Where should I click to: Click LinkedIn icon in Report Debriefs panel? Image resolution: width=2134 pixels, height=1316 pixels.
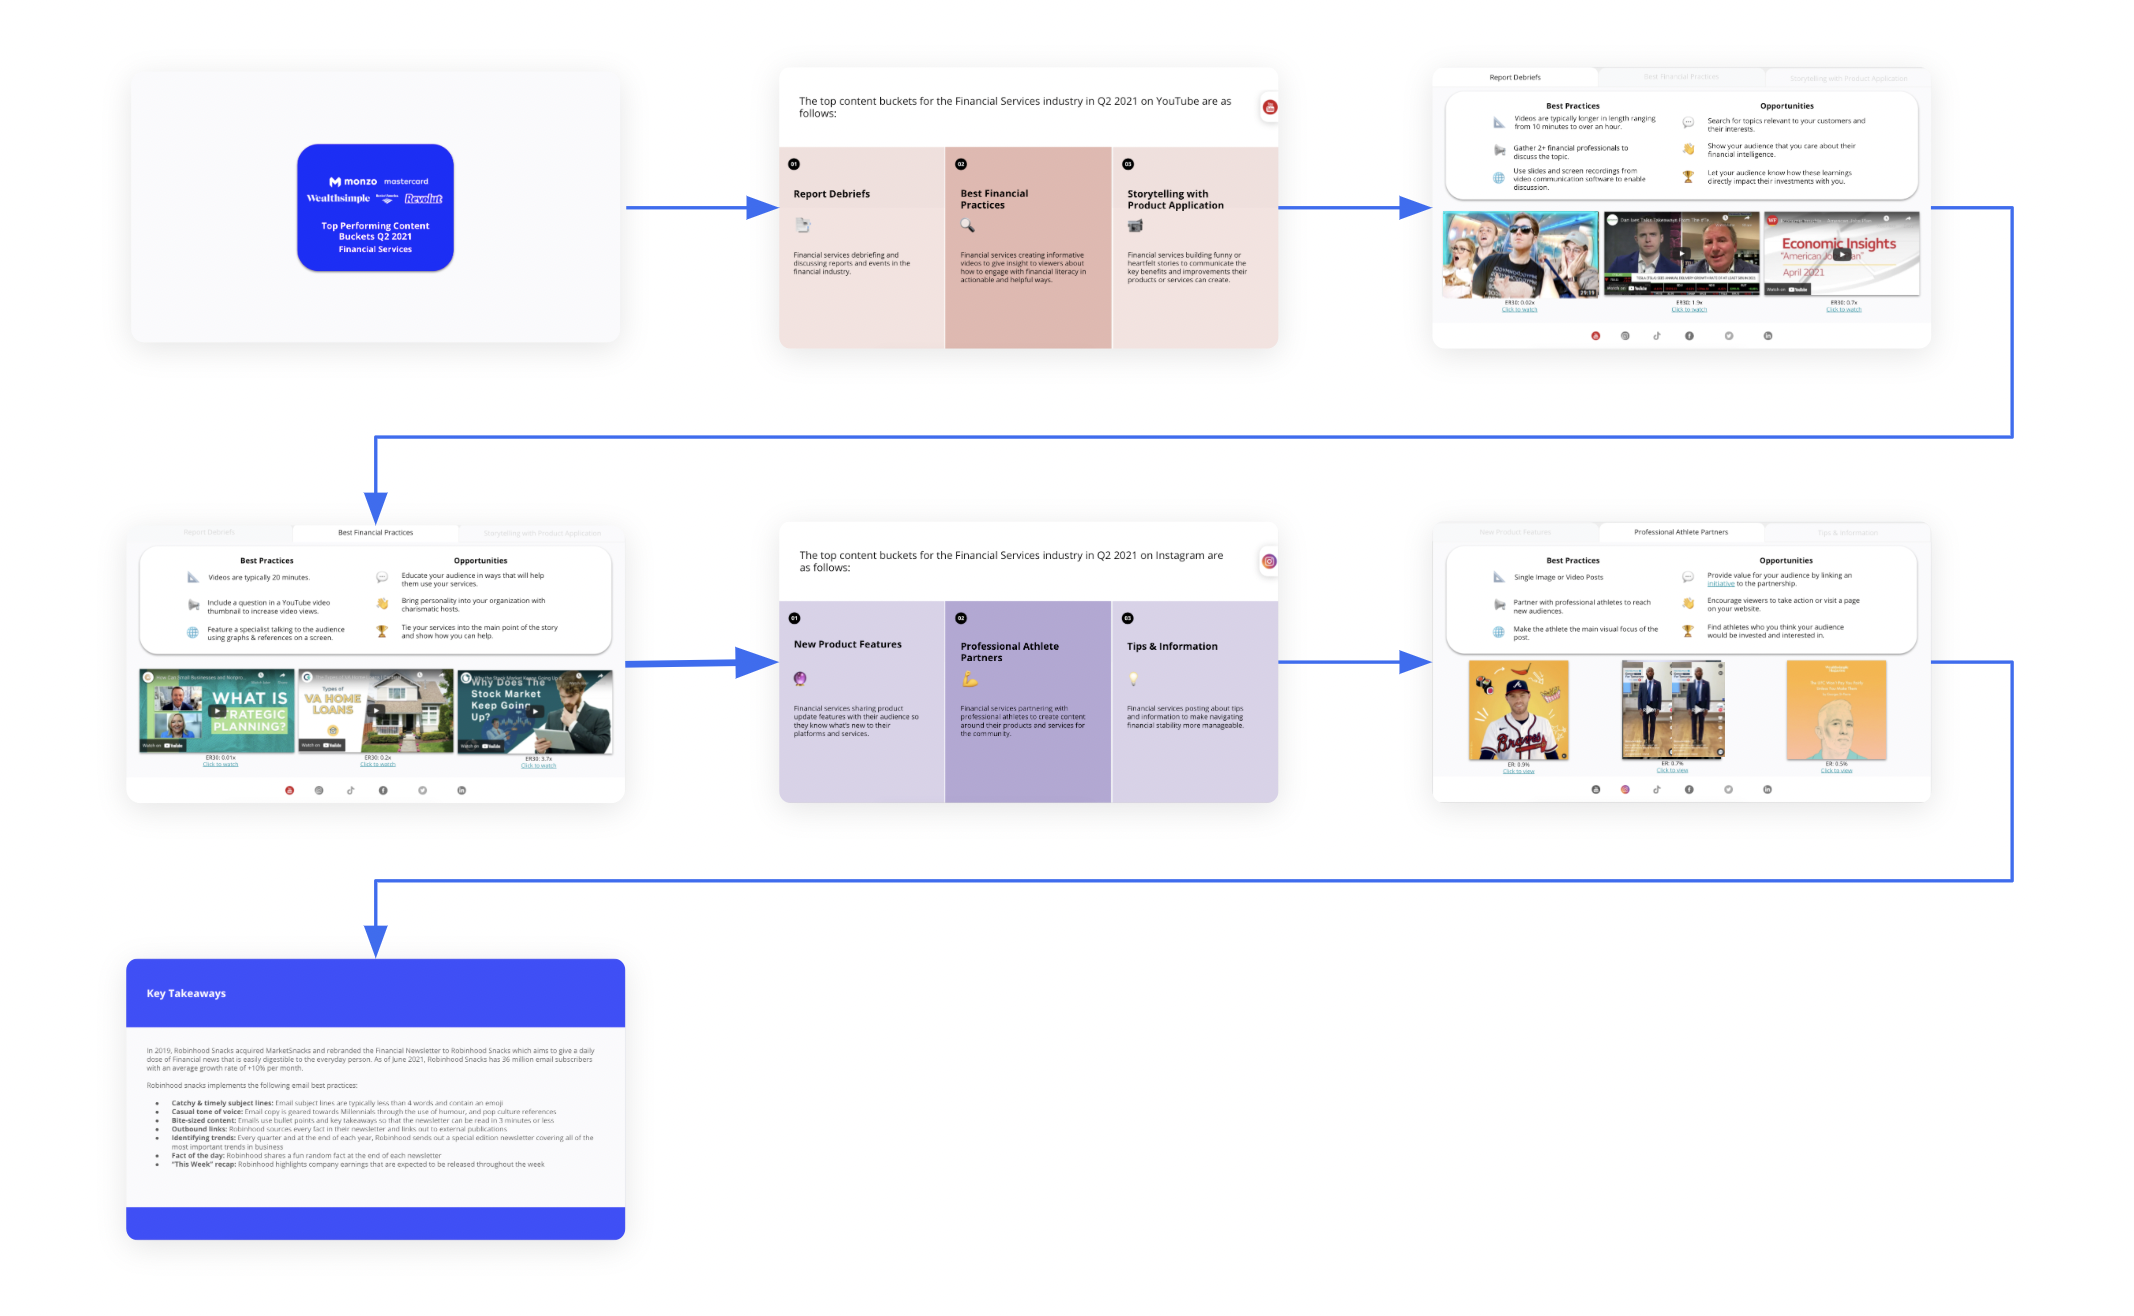1768,336
